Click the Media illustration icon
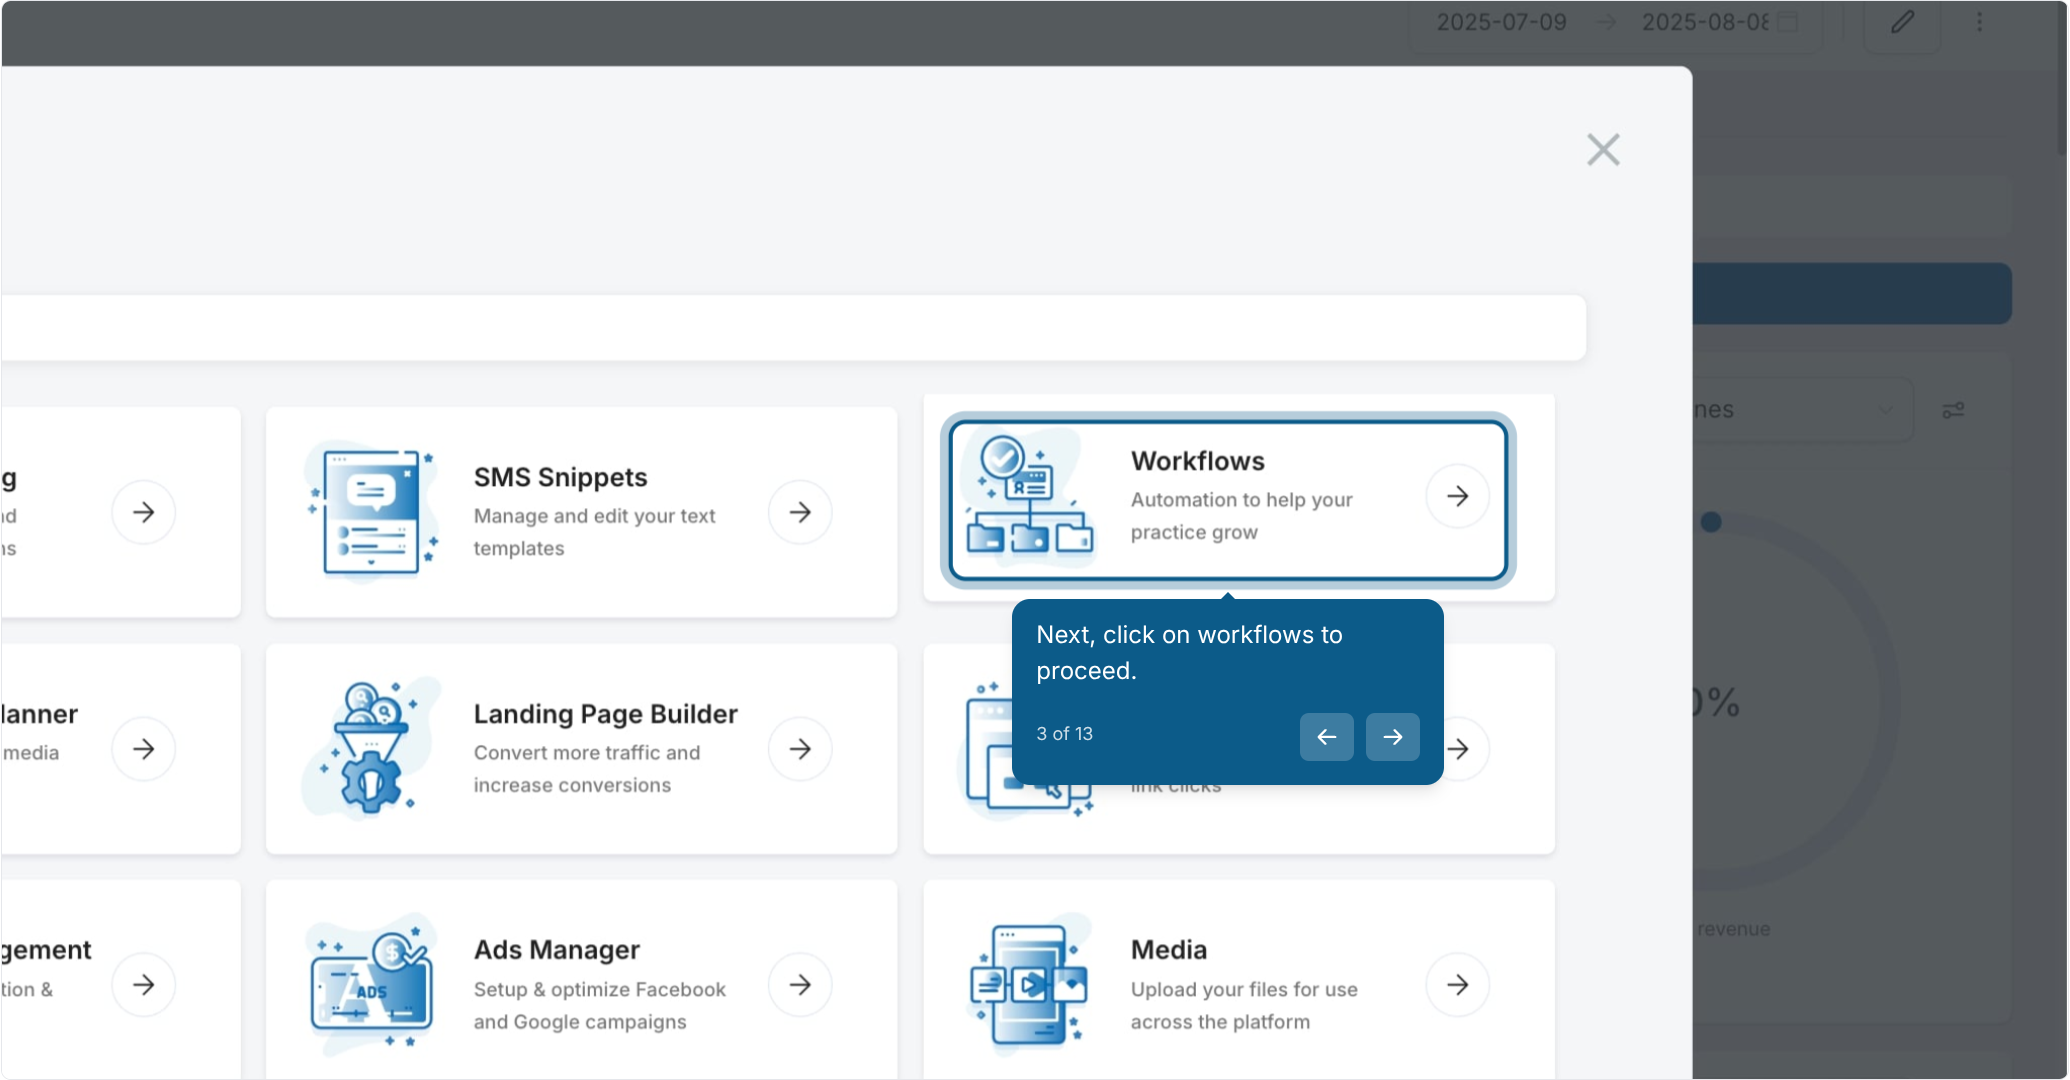2070x1080 pixels. point(1030,983)
